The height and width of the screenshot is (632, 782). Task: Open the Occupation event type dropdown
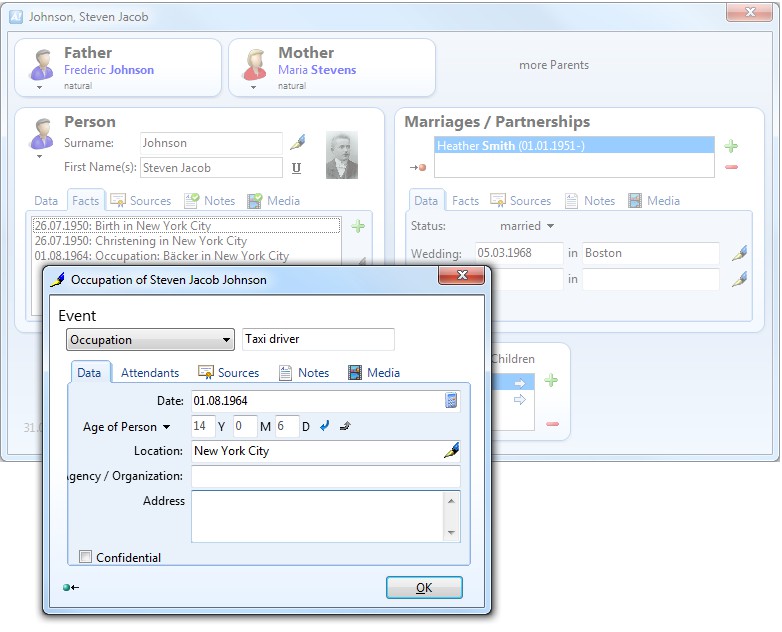tap(150, 340)
